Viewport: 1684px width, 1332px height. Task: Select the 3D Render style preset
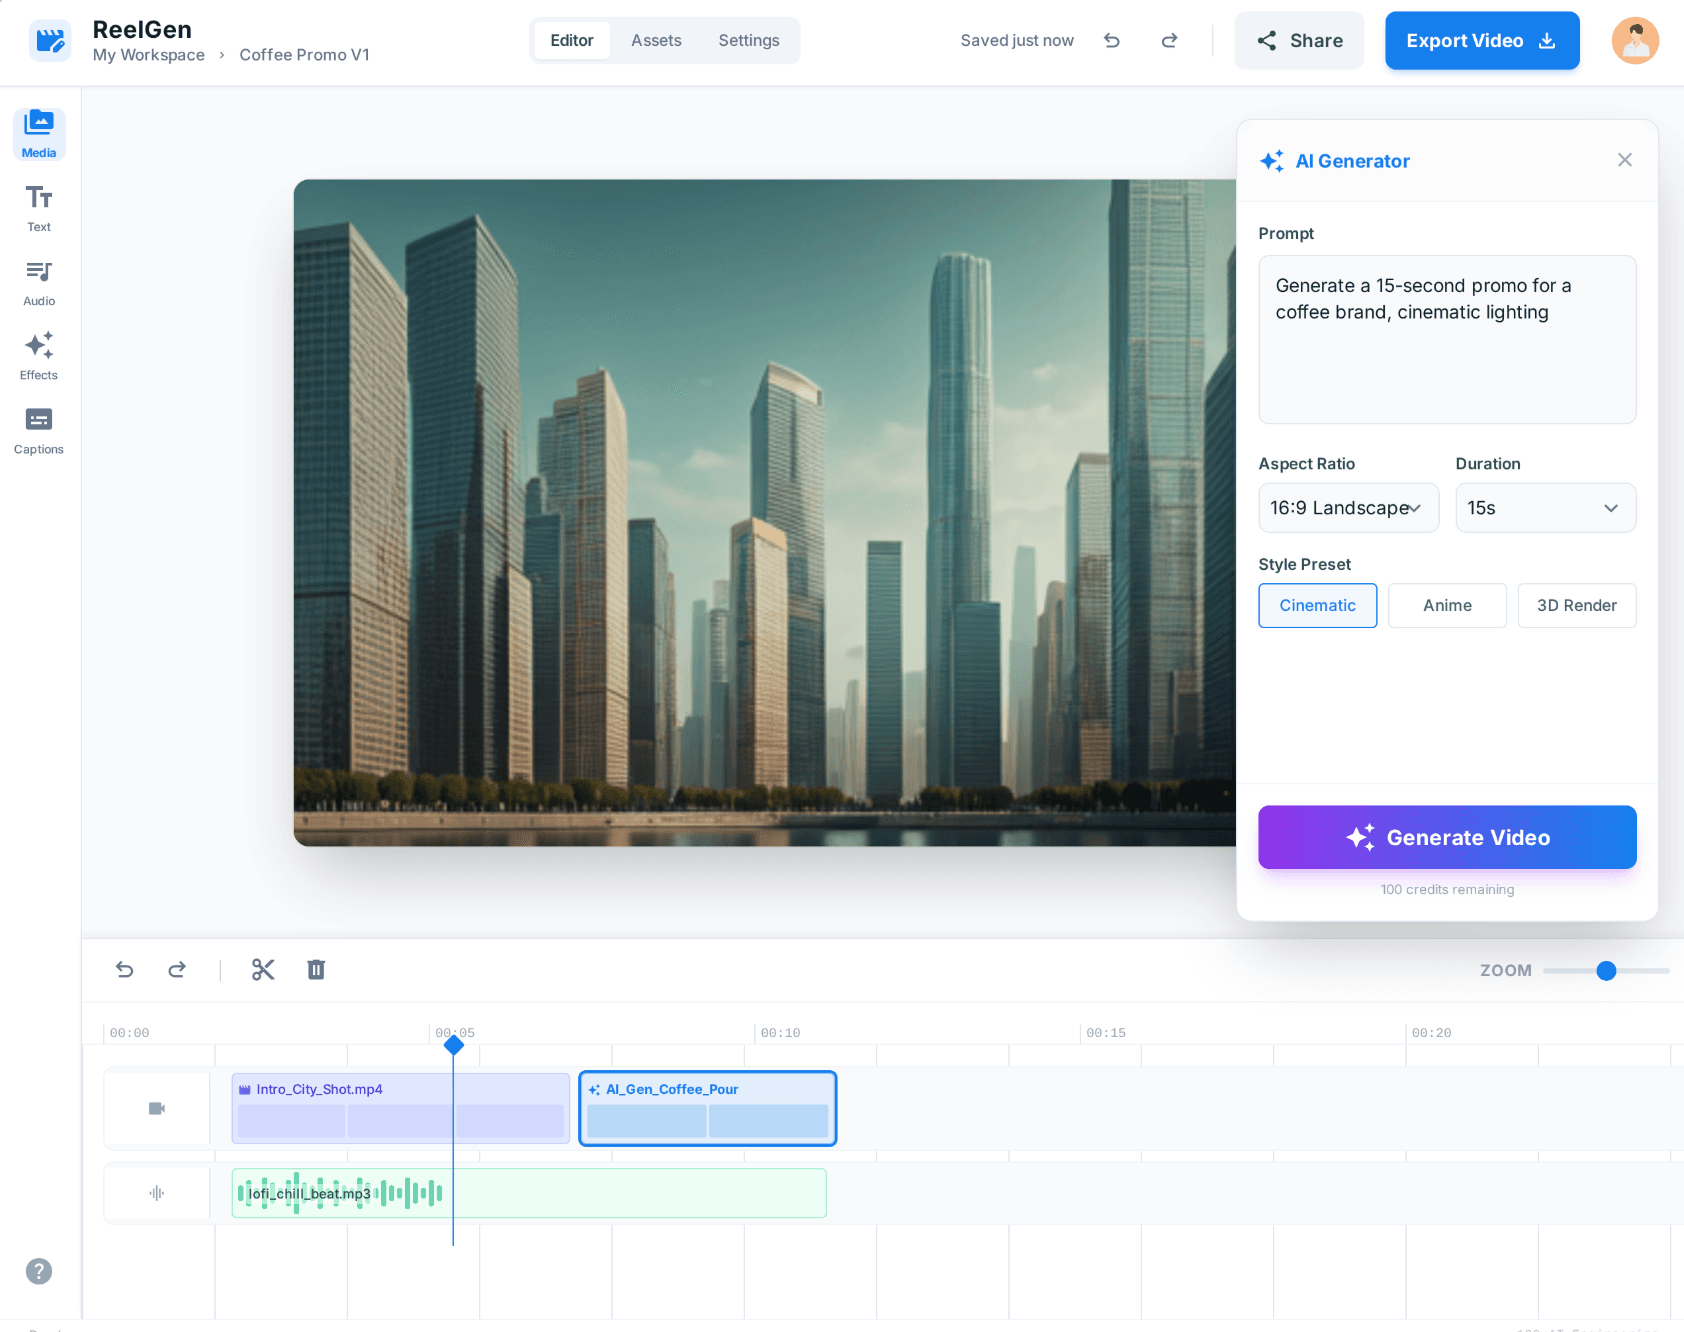tap(1577, 605)
